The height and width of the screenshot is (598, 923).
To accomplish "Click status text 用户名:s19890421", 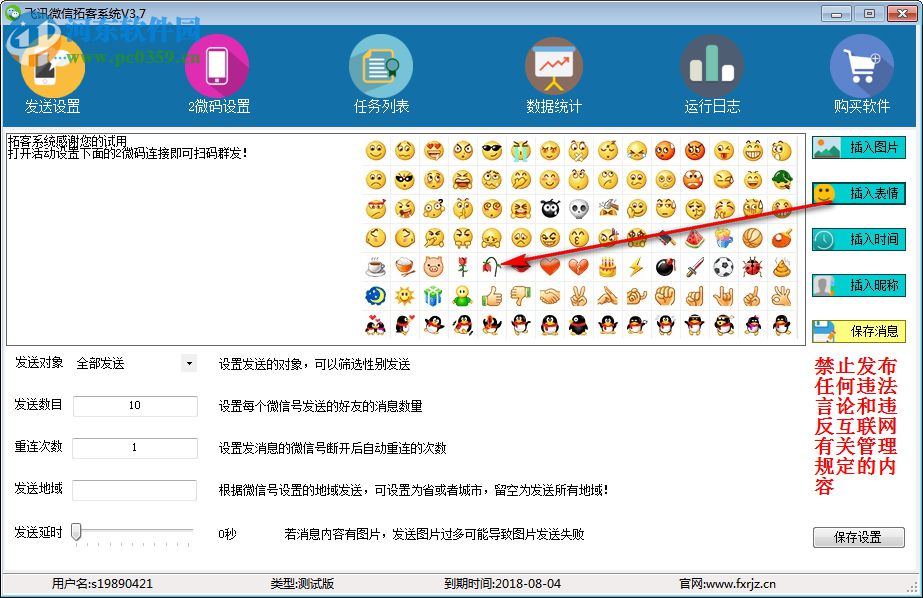I will click(x=102, y=583).
